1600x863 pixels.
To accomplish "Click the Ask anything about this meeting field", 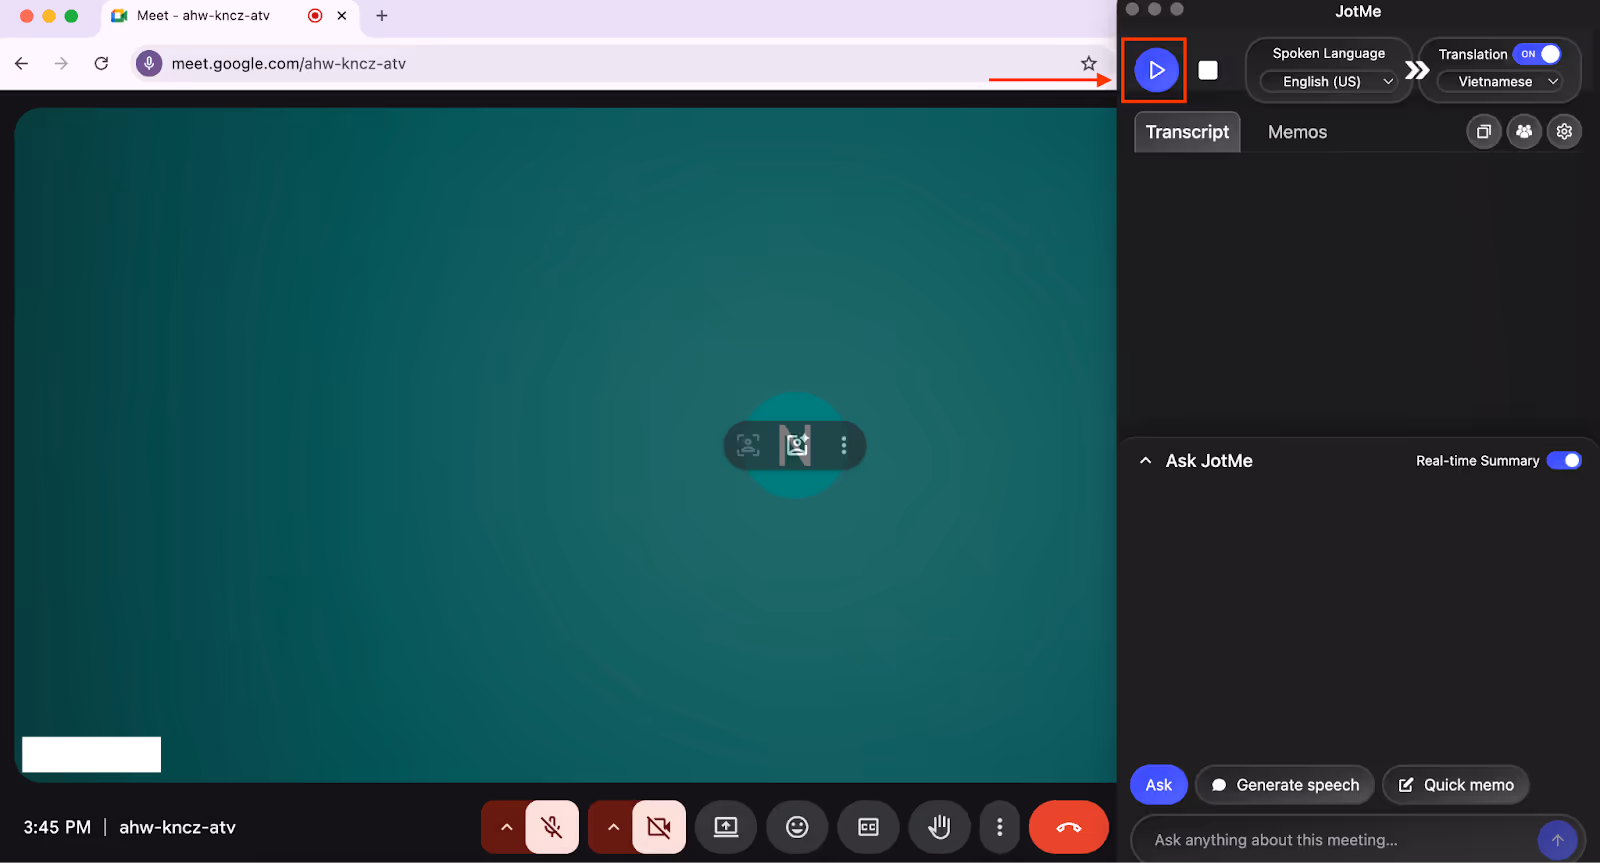I will (1335, 840).
